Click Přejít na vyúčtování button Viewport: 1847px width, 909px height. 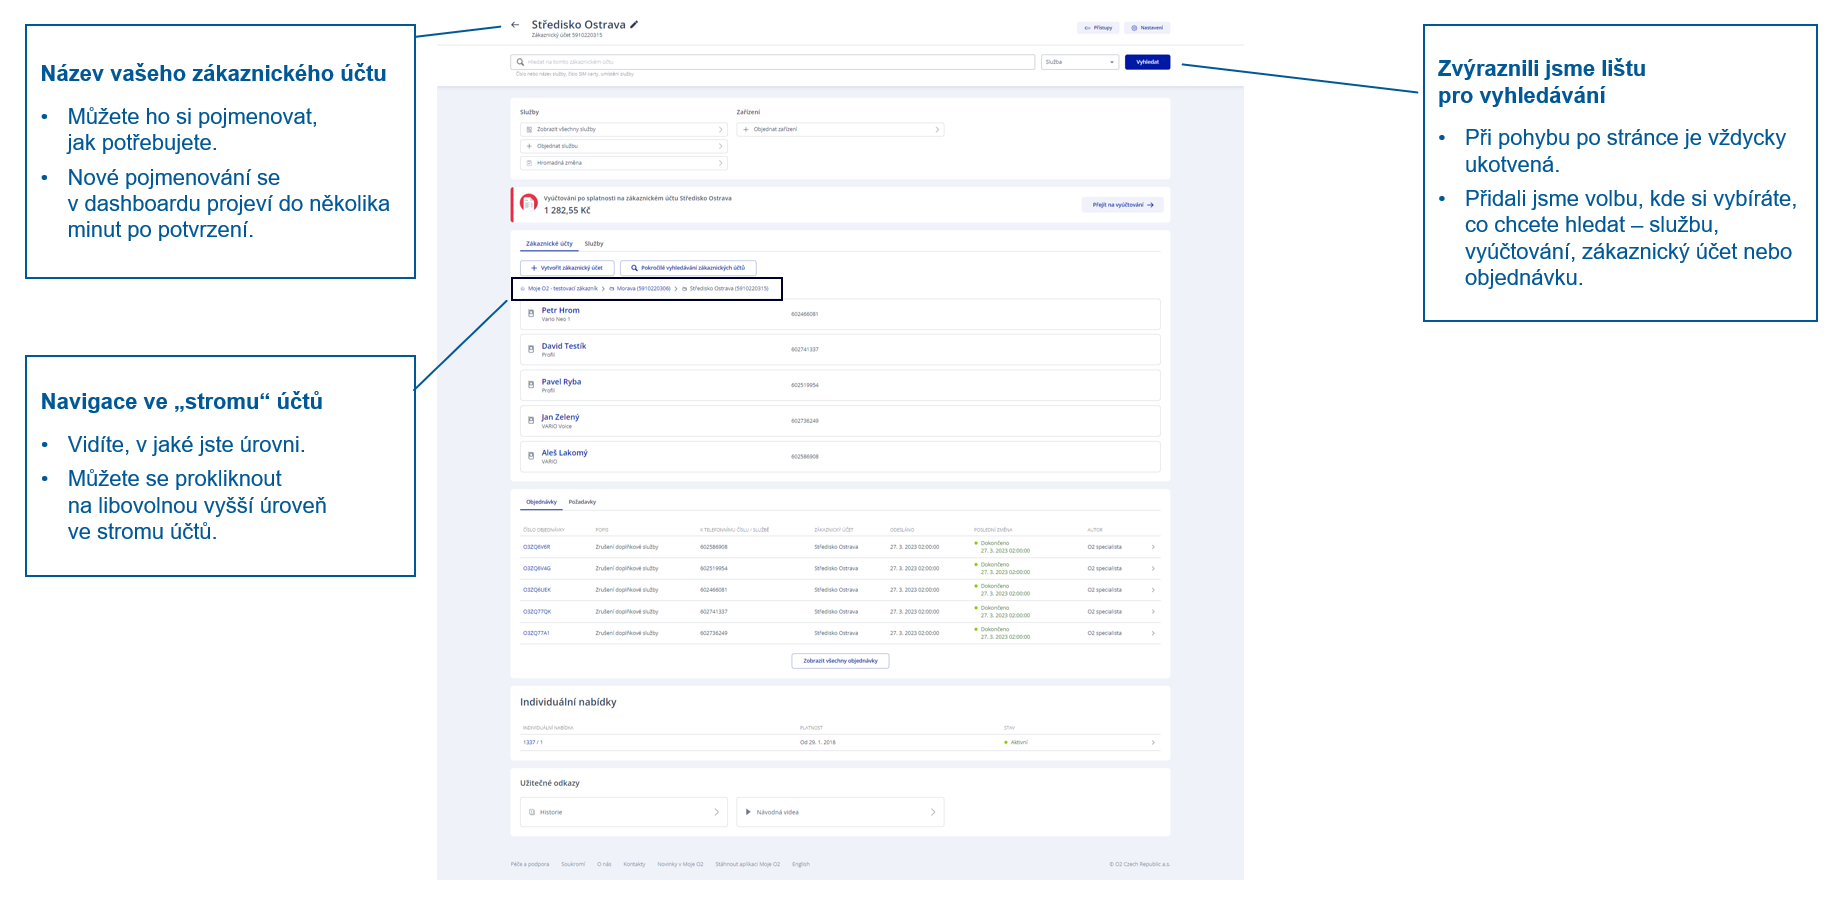tap(1122, 205)
